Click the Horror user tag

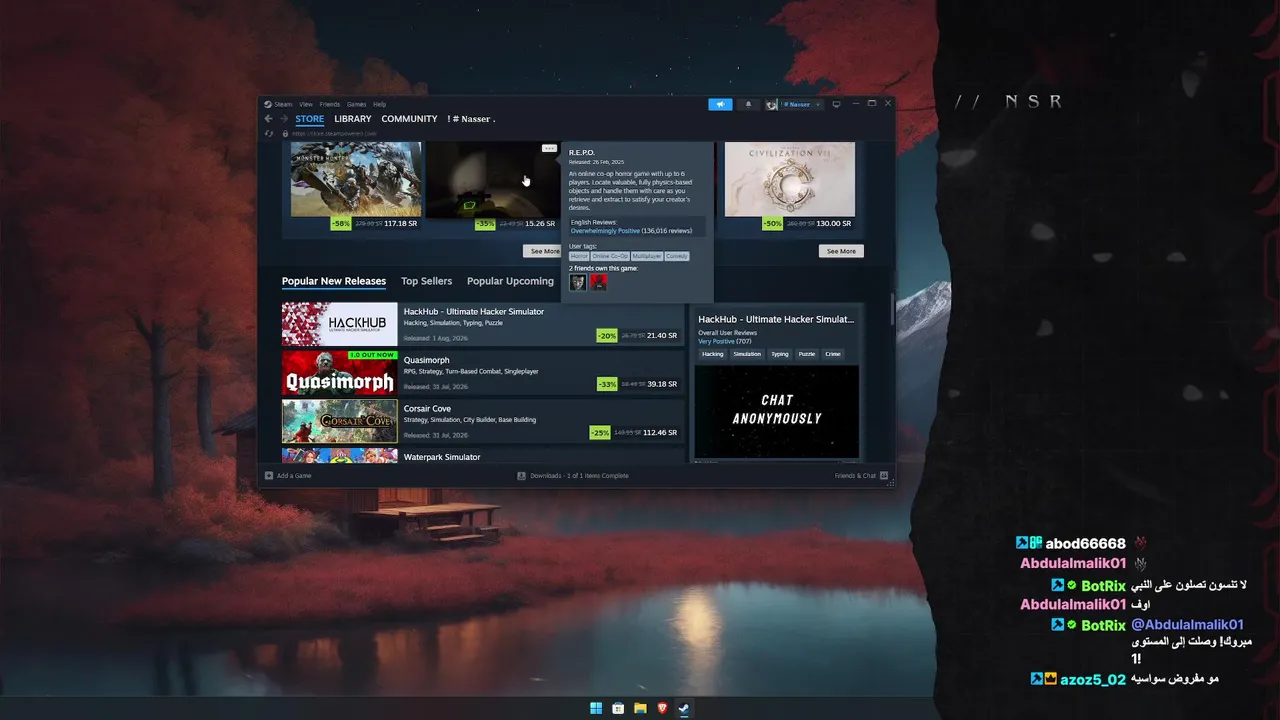(579, 256)
